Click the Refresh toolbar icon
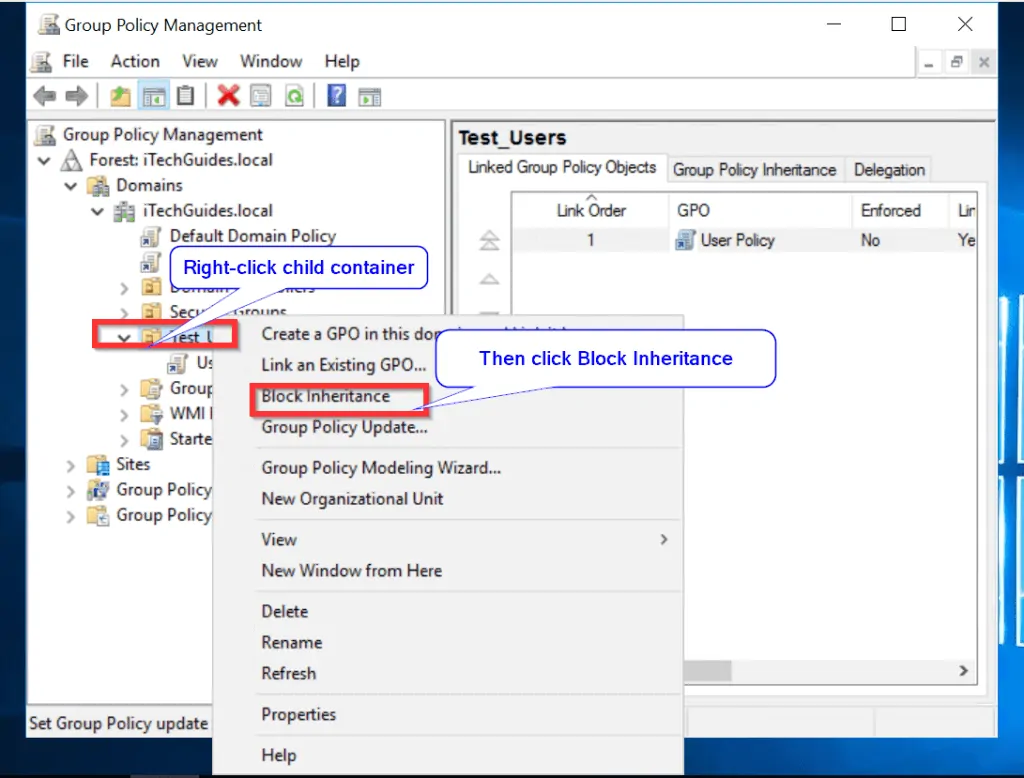This screenshot has width=1024, height=778. [295, 97]
